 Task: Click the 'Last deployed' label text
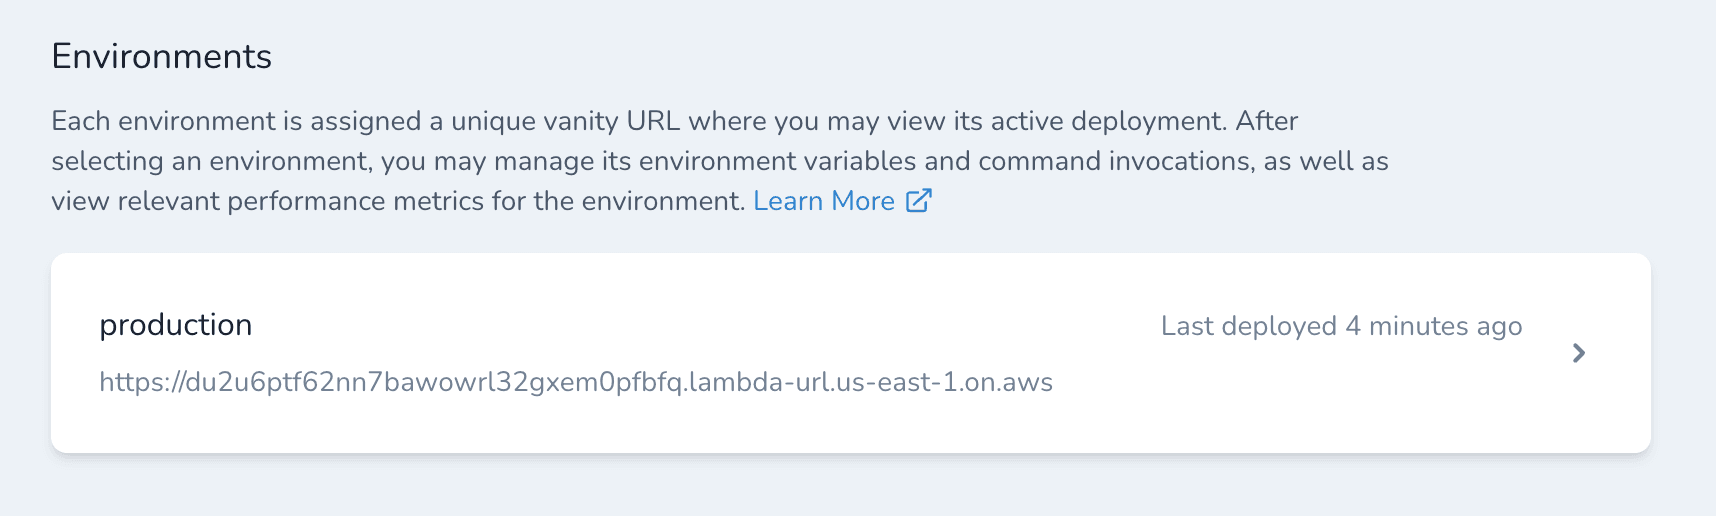point(1249,326)
